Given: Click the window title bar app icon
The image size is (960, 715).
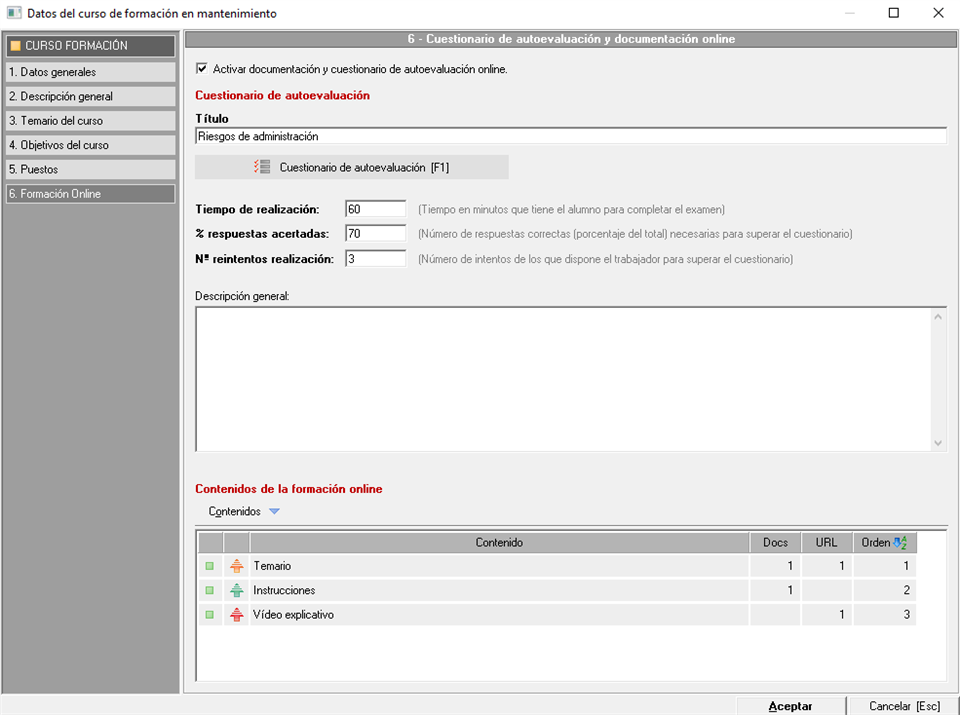Looking at the screenshot, I should [13, 13].
